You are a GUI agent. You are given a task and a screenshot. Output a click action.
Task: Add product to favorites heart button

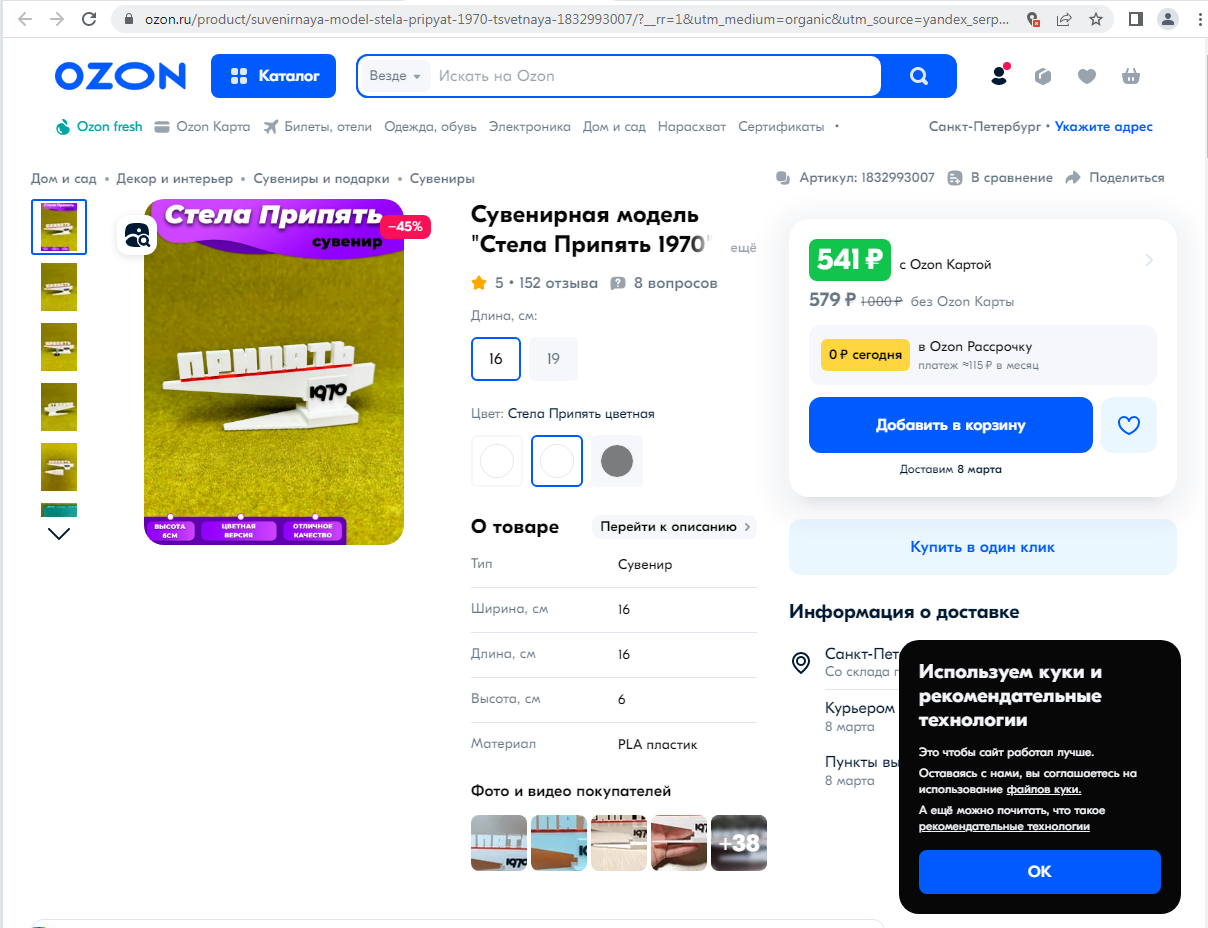coord(1129,425)
